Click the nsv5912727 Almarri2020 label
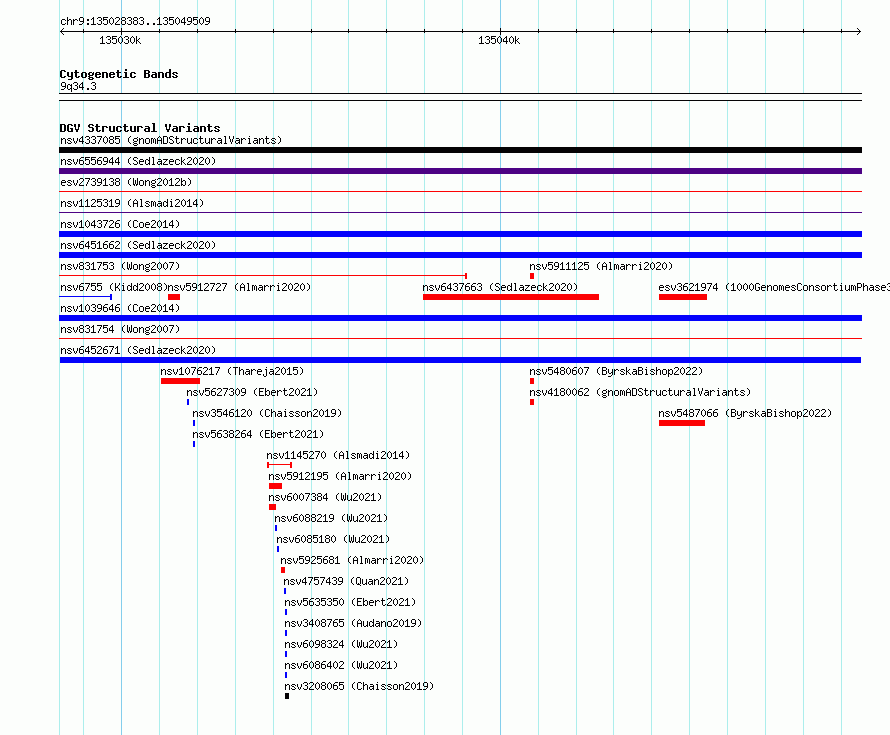The image size is (890, 735). (x=240, y=287)
